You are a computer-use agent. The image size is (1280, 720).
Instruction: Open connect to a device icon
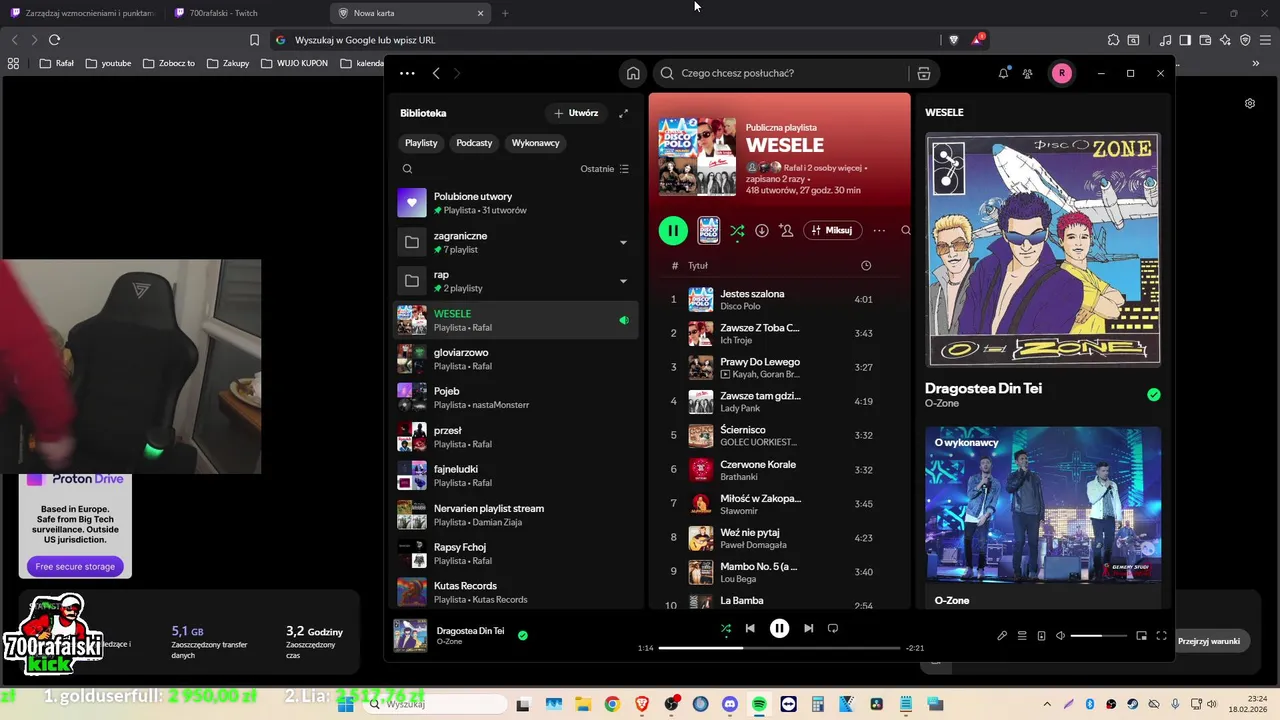pyautogui.click(x=1041, y=636)
